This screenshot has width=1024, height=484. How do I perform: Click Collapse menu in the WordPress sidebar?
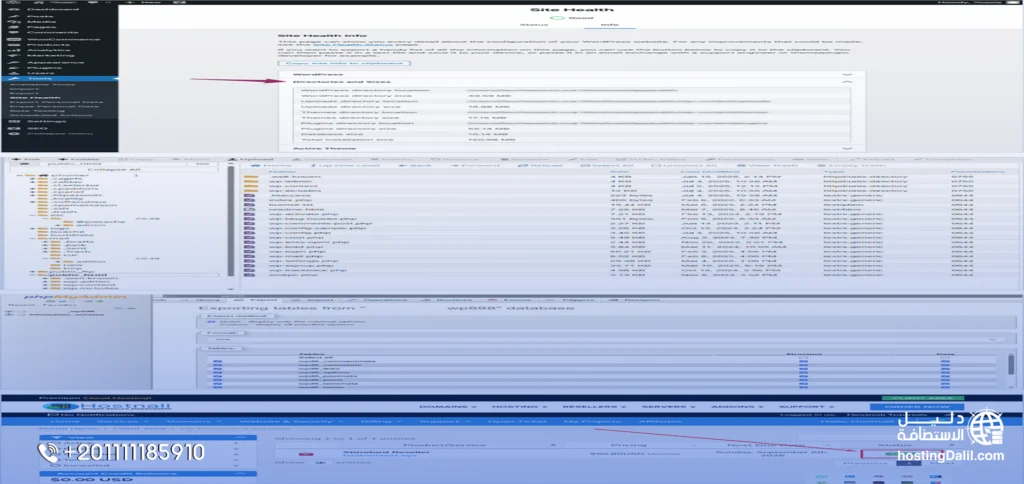[x=60, y=133]
